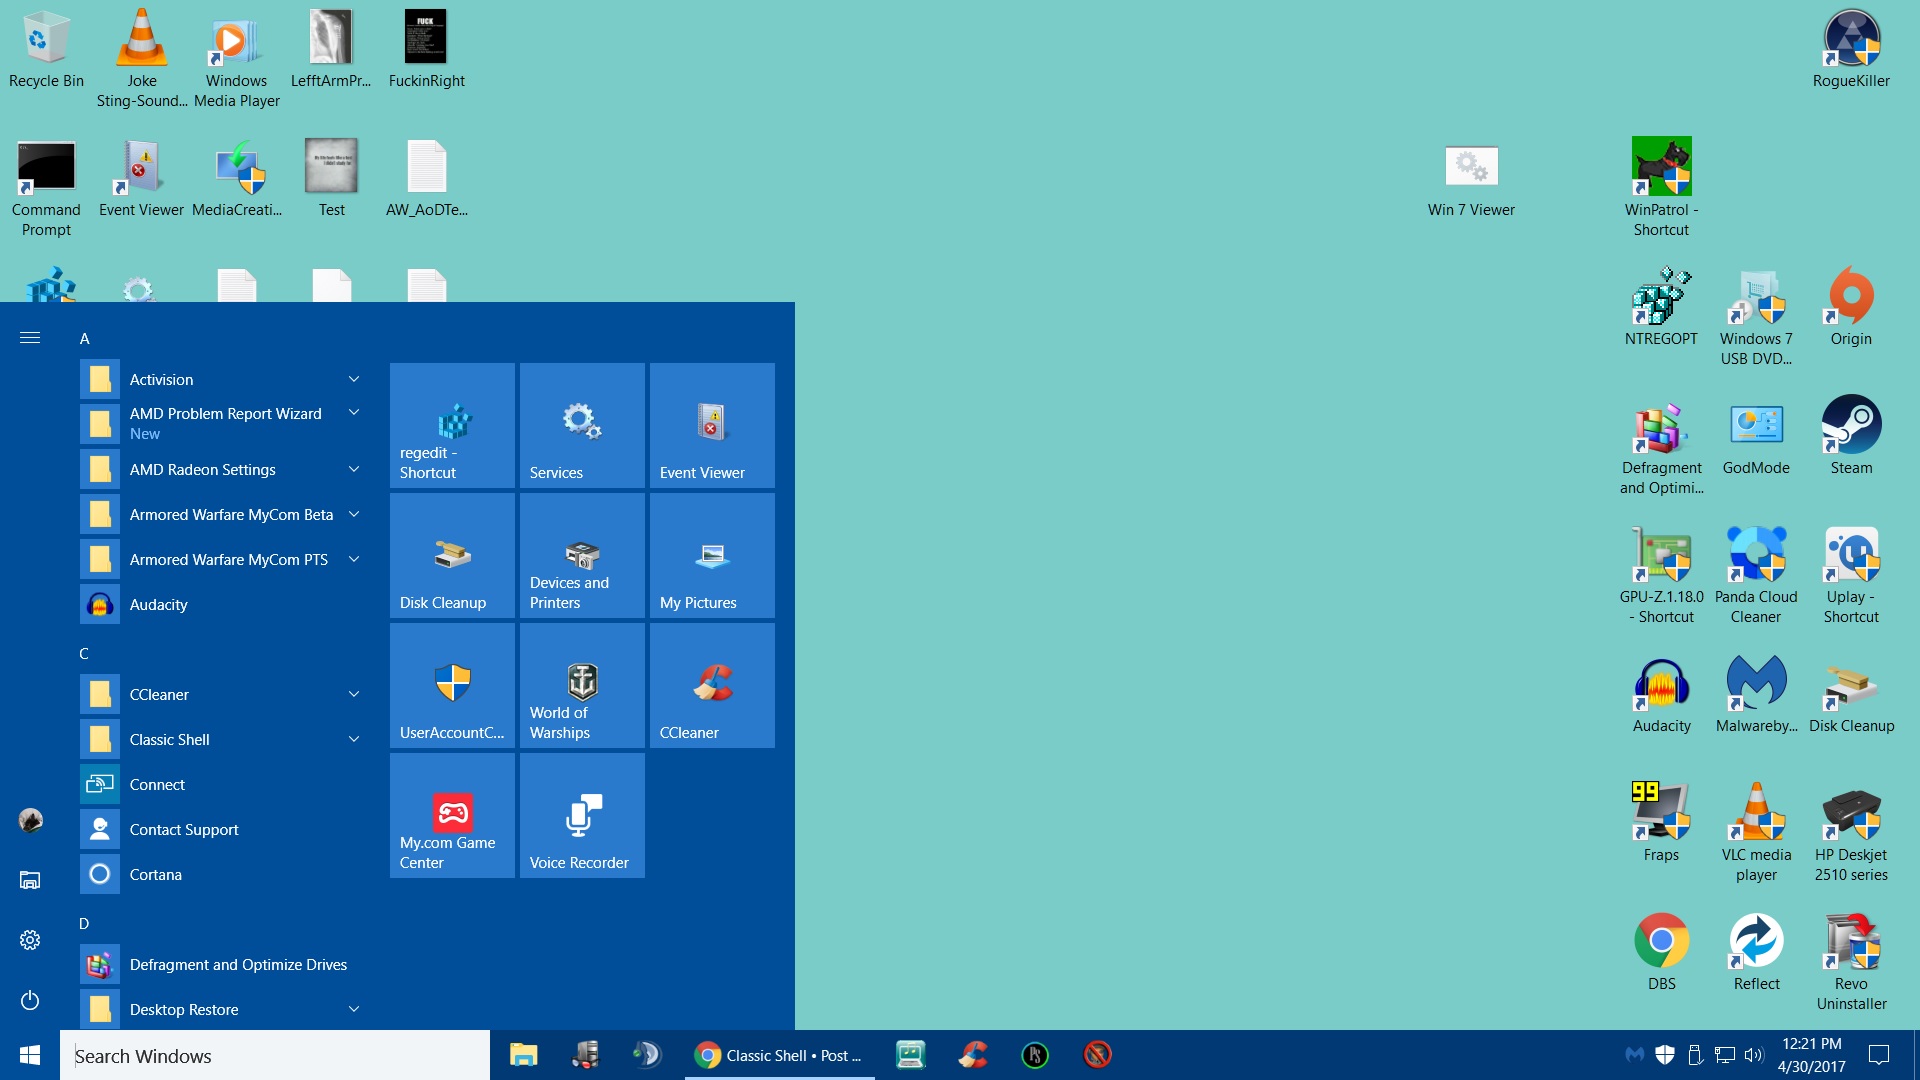Screen dimensions: 1920x1080
Task: Click the Power button in Start menu
Action: (30, 1000)
